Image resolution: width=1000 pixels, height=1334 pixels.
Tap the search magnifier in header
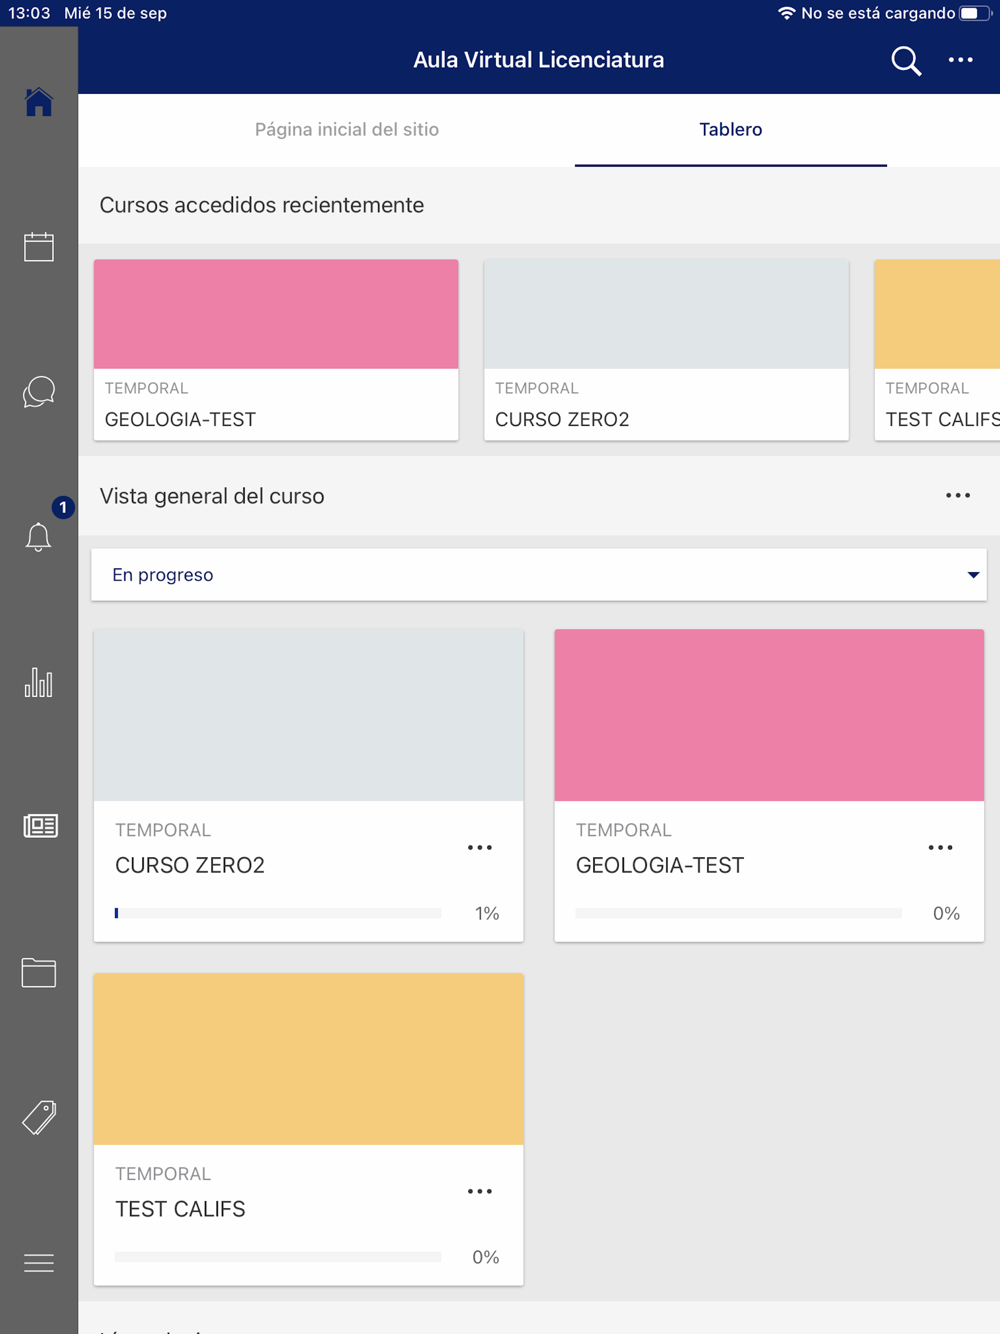[906, 61]
